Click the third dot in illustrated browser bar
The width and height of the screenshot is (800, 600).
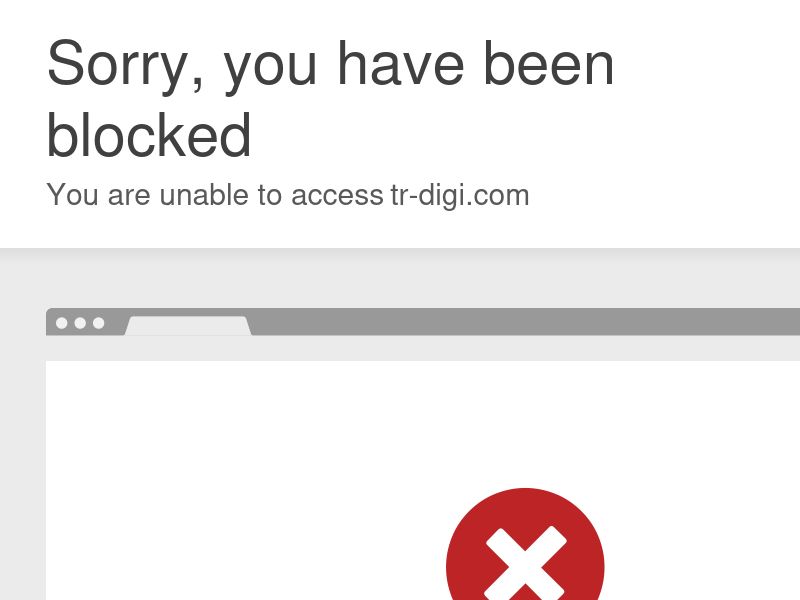(x=98, y=323)
